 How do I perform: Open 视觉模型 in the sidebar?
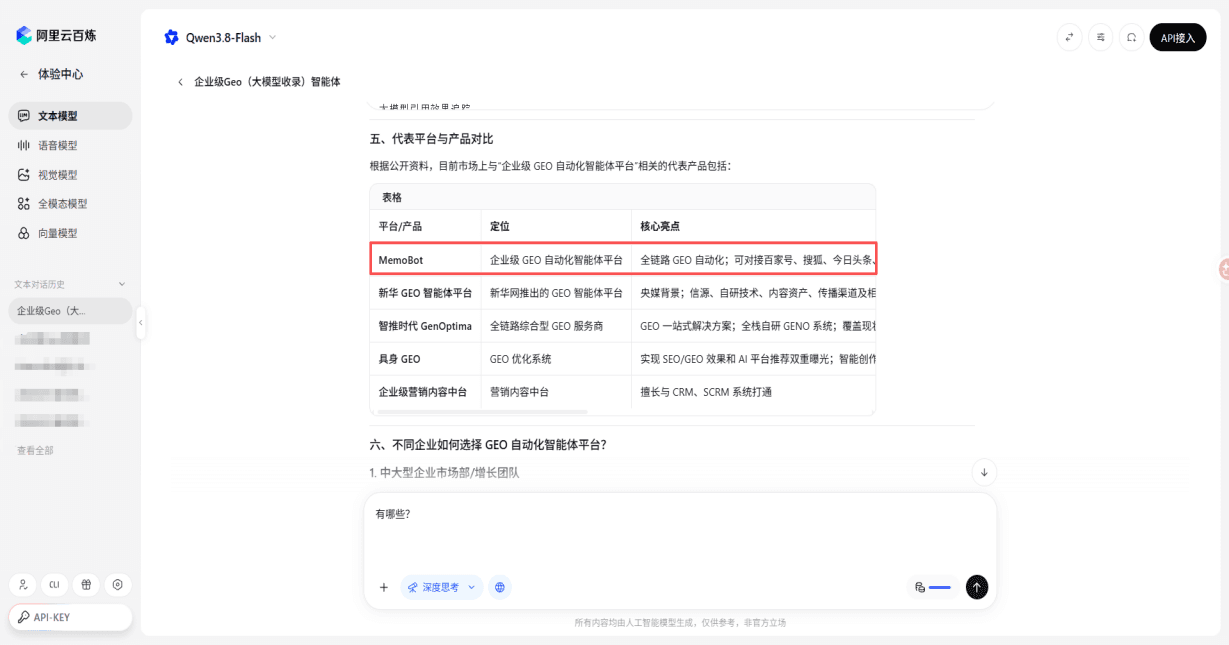click(70, 175)
